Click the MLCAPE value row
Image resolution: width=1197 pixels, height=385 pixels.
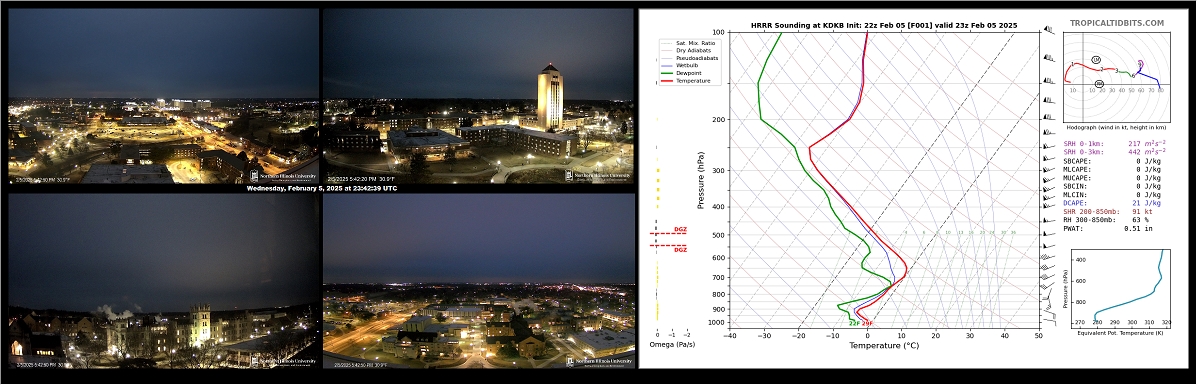coord(1112,170)
